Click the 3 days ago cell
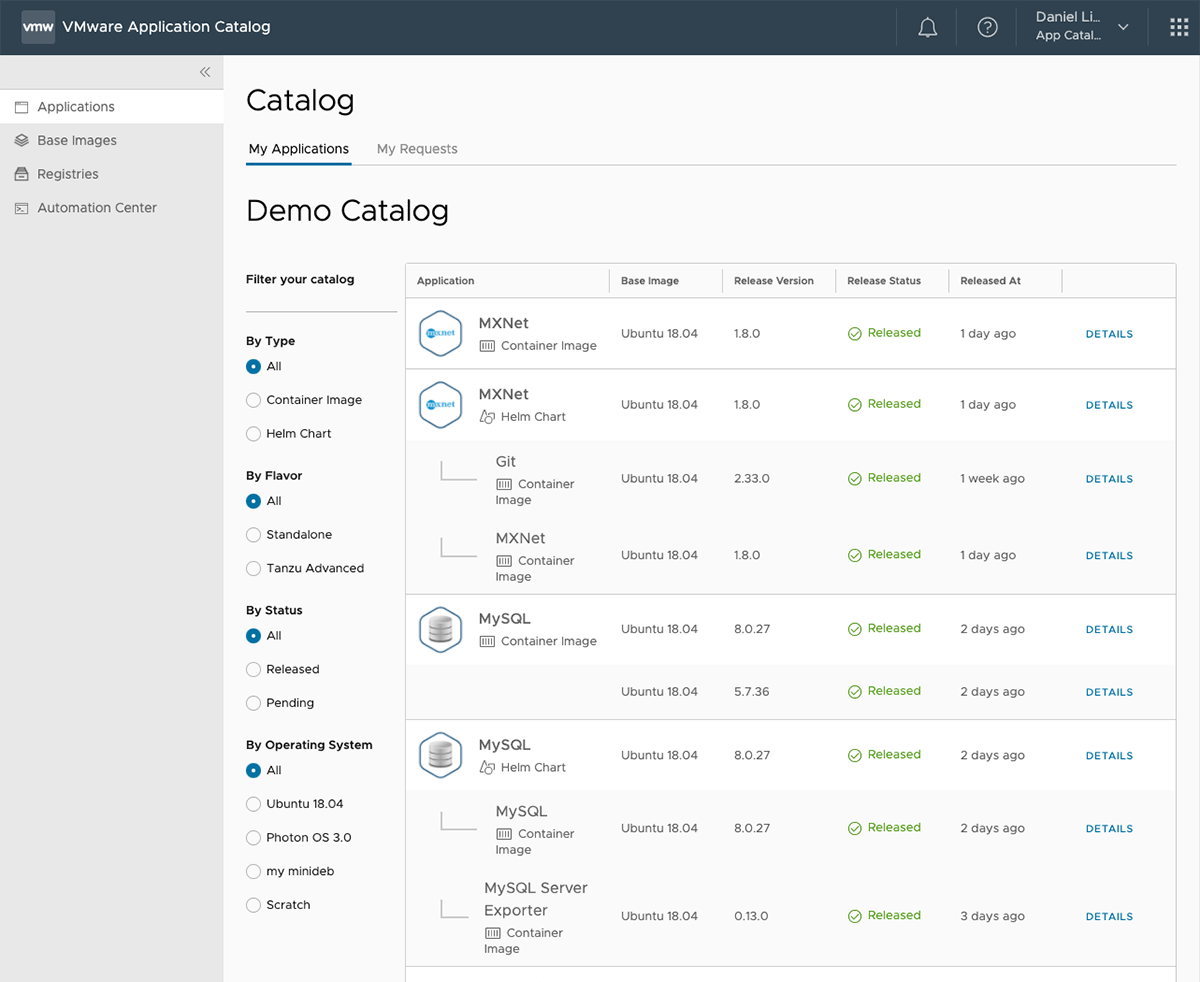Screen dimensions: 1200x982 tap(992, 916)
